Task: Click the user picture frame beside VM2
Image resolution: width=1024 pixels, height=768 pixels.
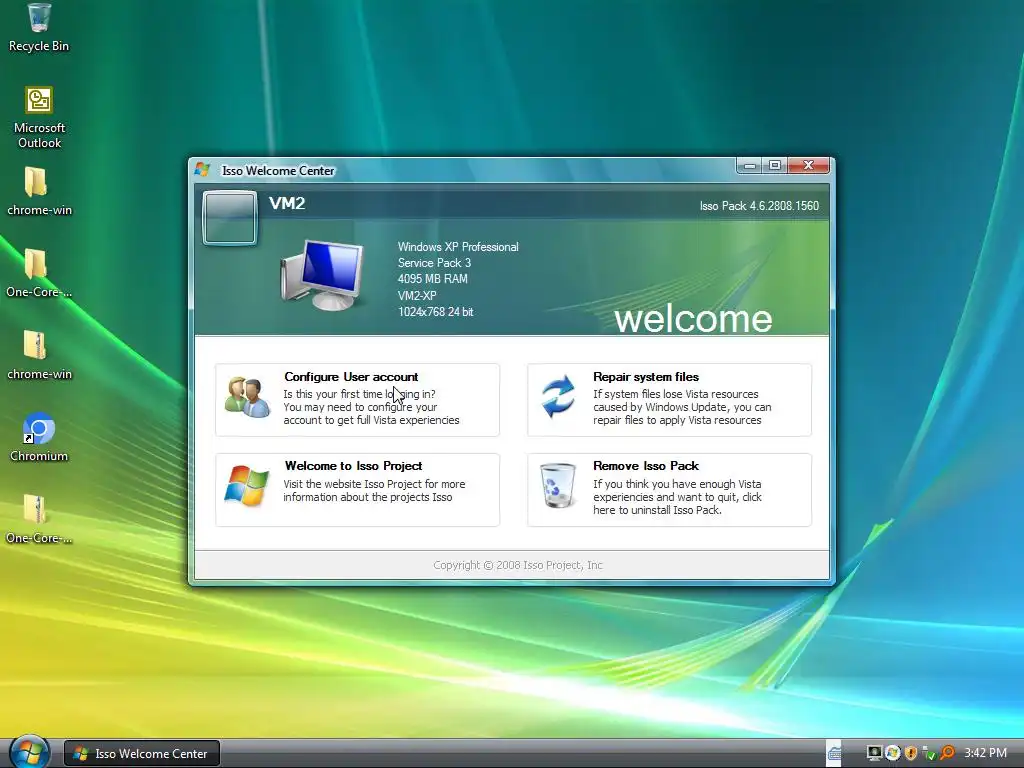Action: [229, 217]
